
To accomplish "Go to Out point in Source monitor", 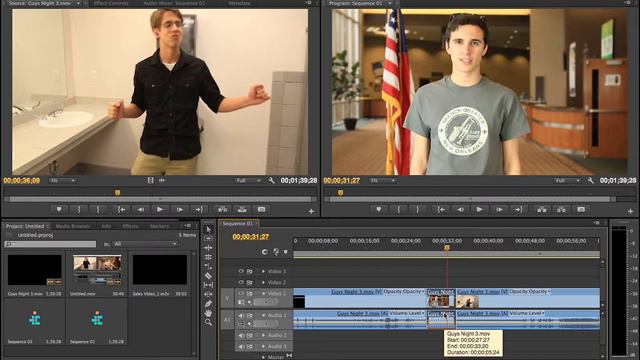I will pyautogui.click(x=199, y=209).
